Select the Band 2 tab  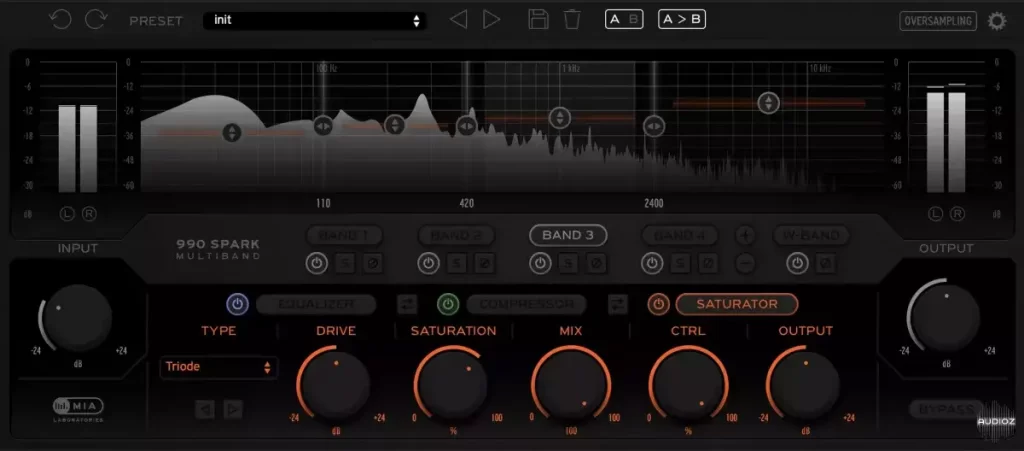[456, 236]
